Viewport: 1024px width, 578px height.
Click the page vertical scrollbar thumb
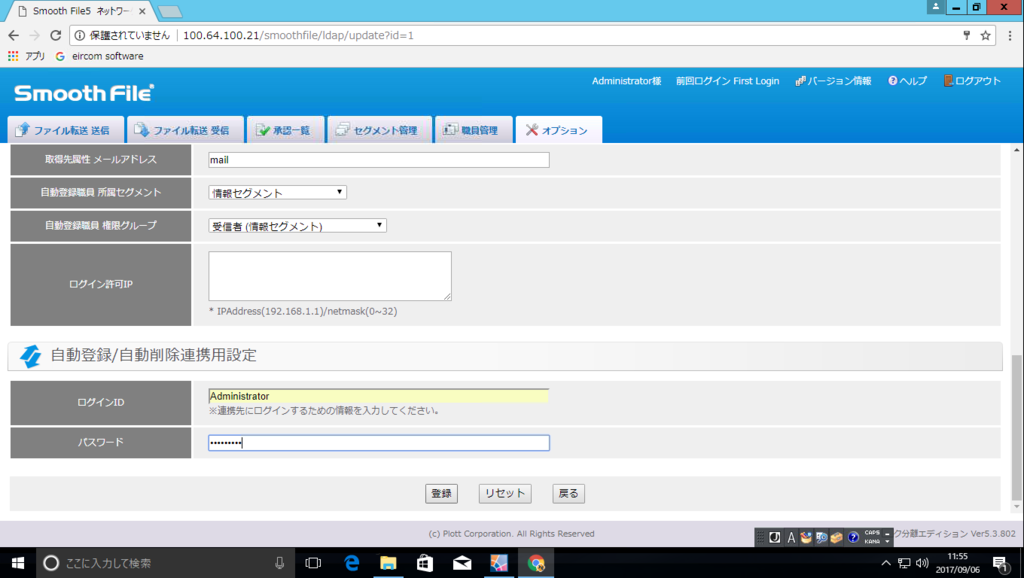(x=1016, y=426)
